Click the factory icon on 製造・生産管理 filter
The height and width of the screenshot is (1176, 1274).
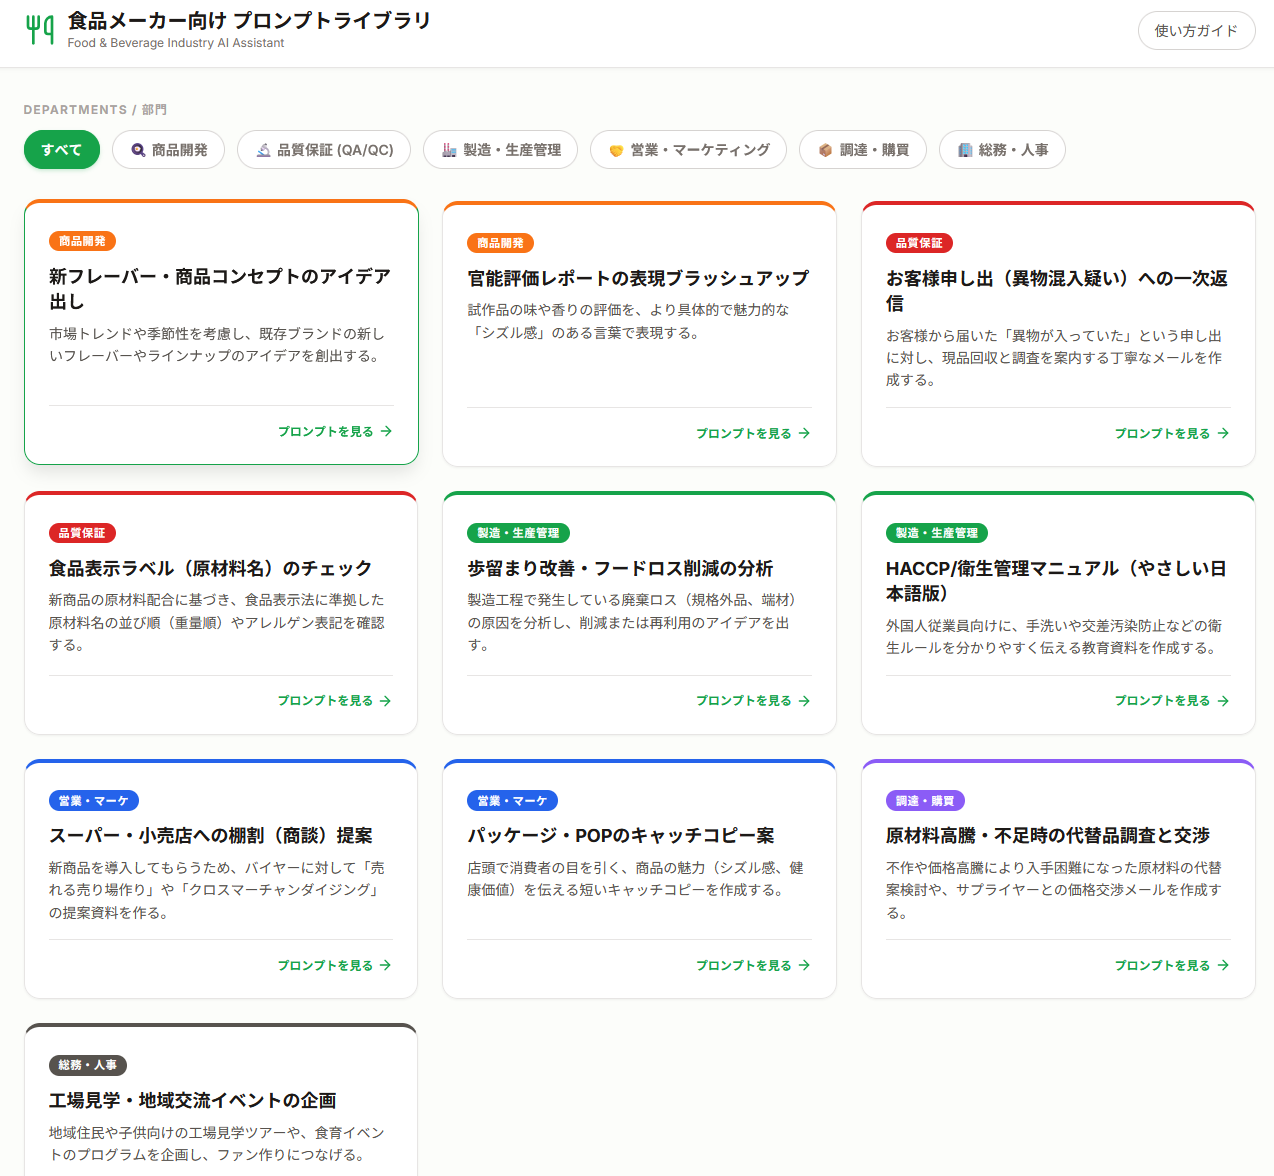(x=449, y=150)
